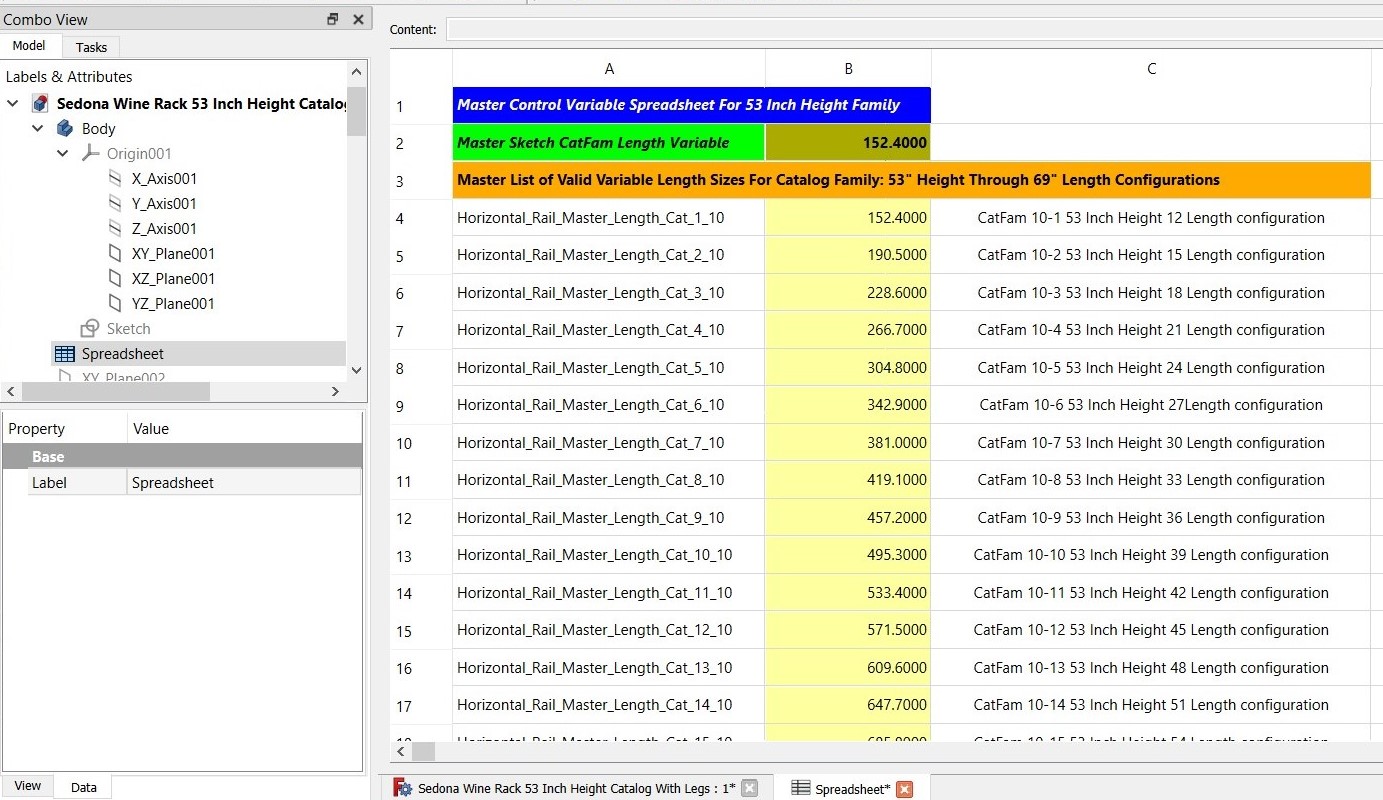This screenshot has height=800, width=1383.
Task: Click the Y_Axis001 icon
Action: pos(115,203)
